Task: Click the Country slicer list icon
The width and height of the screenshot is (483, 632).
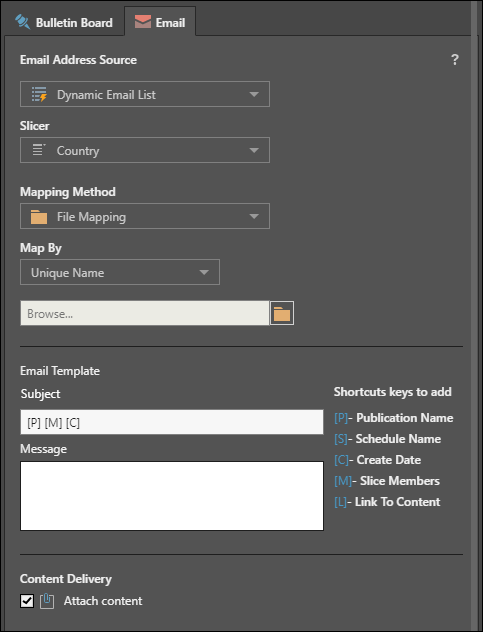Action: tap(39, 150)
